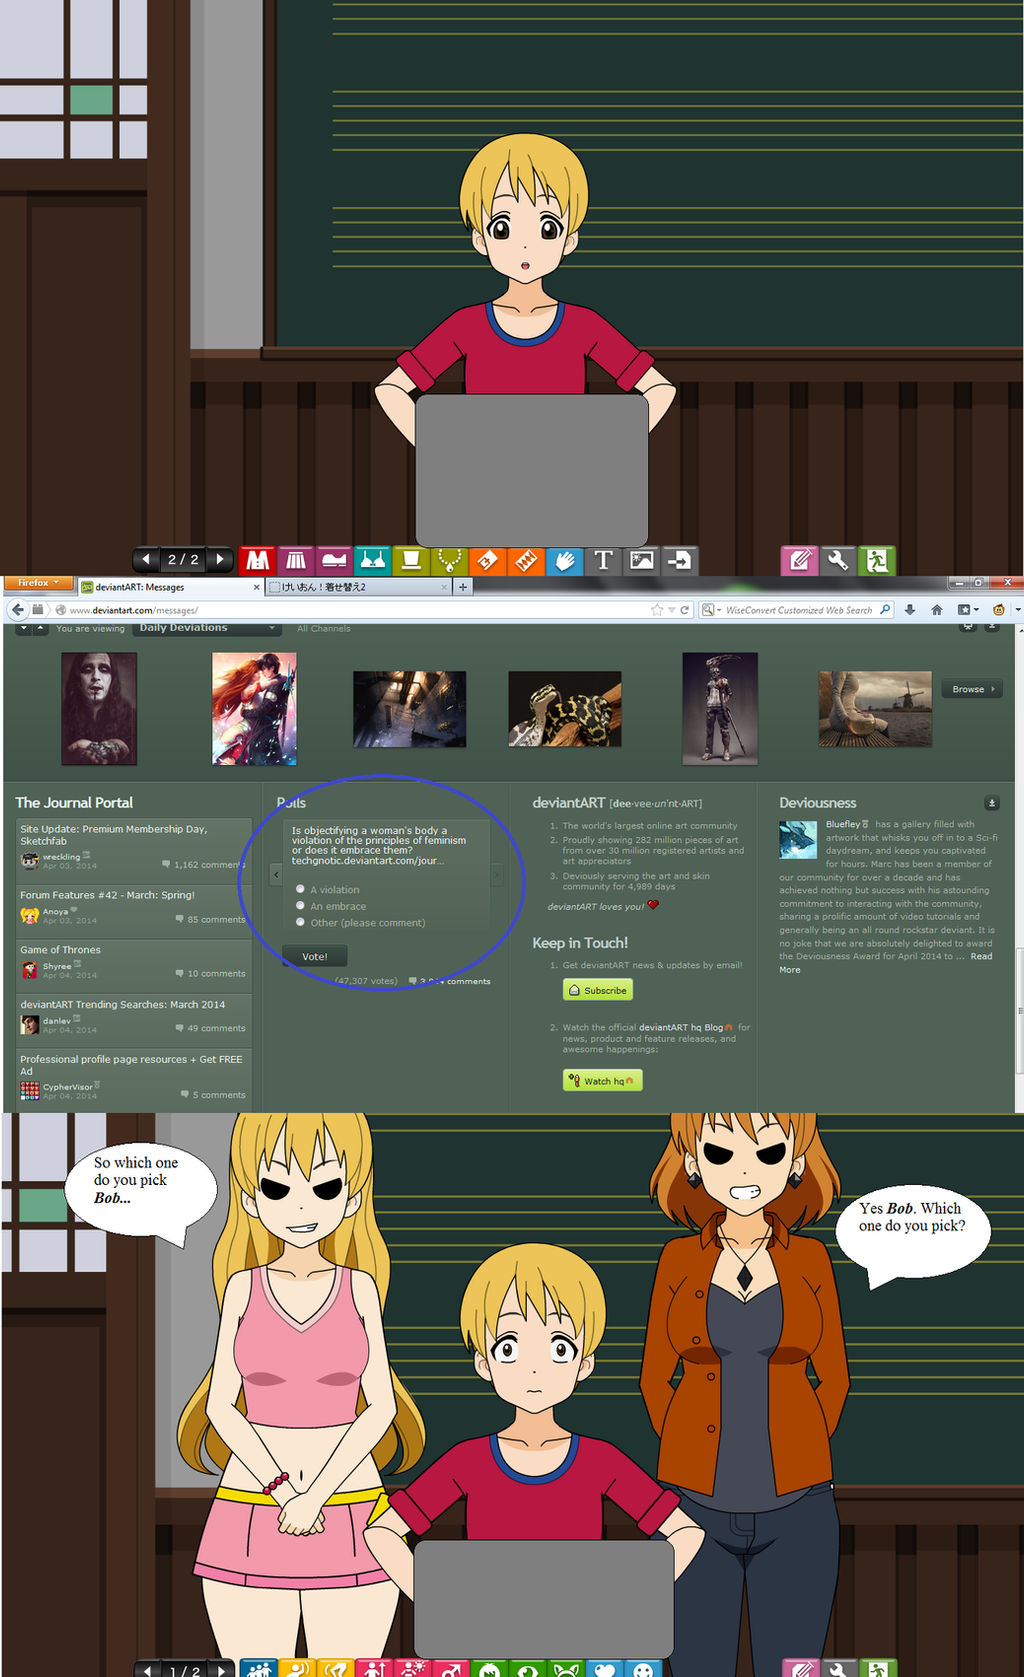Click the WiseConvert web search field
Screen dimensions: 1024x1677
(x=798, y=609)
